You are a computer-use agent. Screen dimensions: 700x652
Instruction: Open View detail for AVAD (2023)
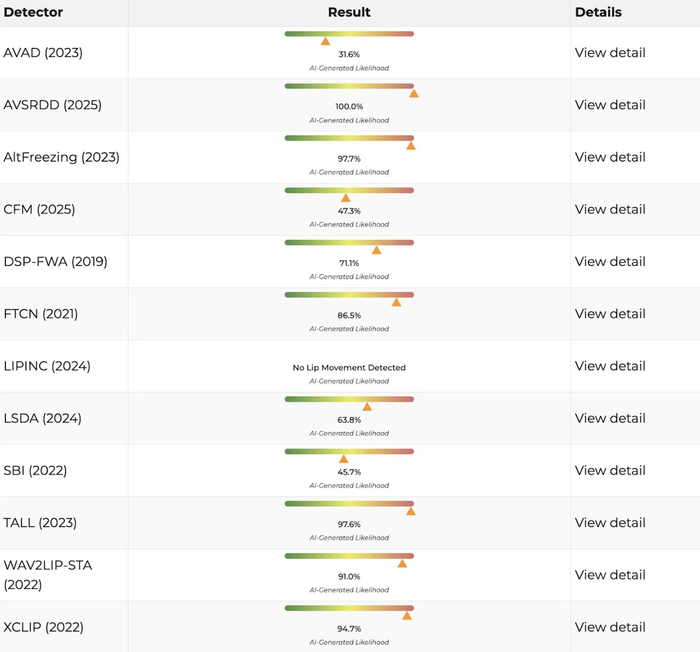[610, 52]
